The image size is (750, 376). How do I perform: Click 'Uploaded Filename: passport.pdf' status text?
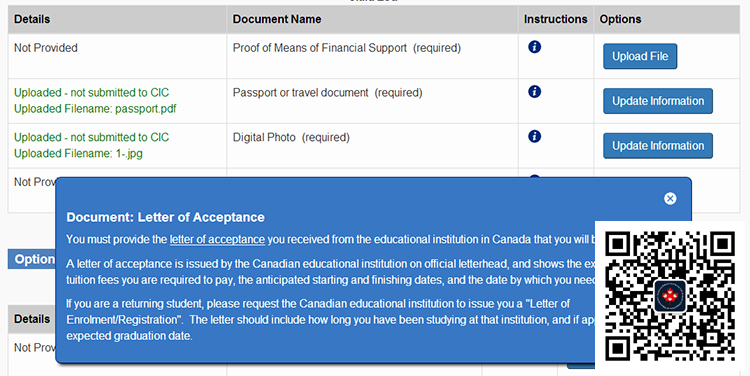coord(95,109)
